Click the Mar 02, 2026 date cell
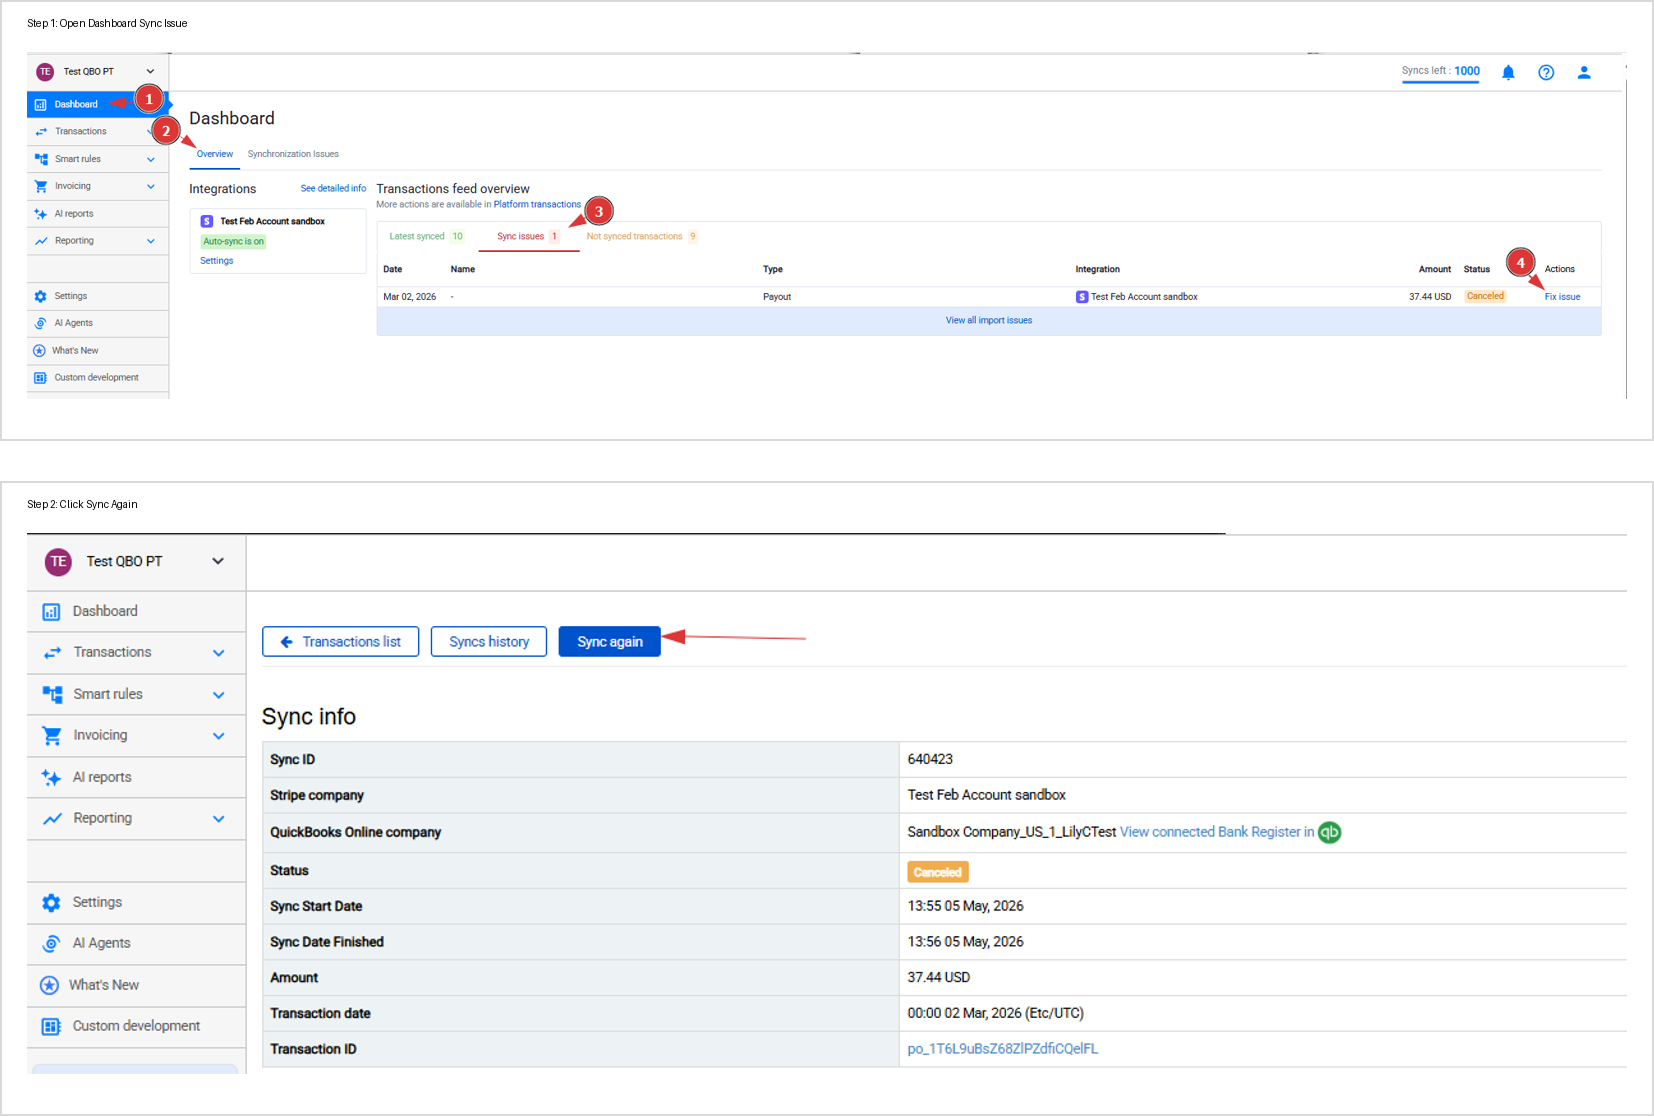This screenshot has width=1654, height=1116. pyautogui.click(x=410, y=297)
